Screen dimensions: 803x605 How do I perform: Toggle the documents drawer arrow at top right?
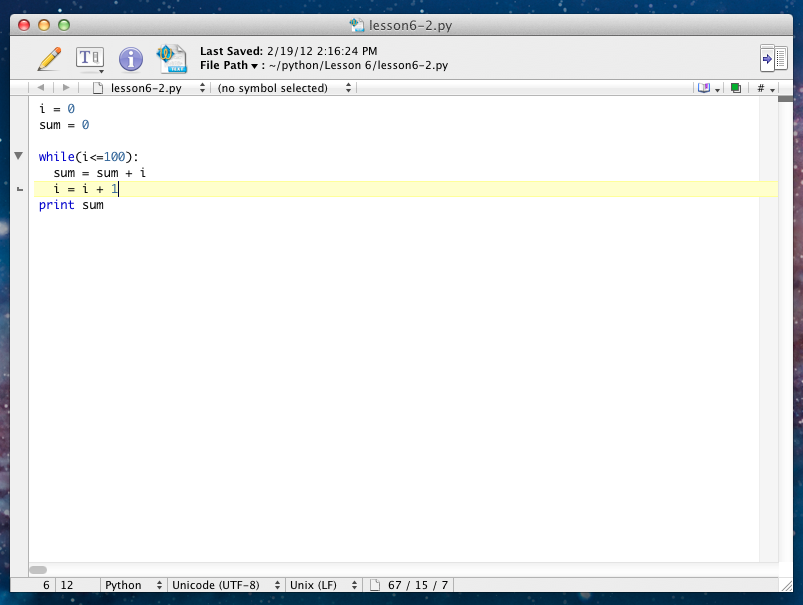[773, 58]
